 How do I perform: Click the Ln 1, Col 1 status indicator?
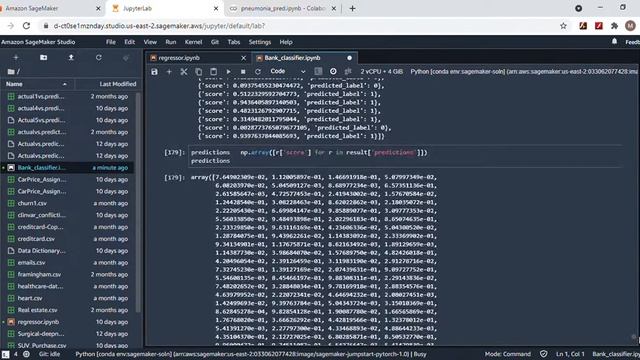tap(570, 354)
